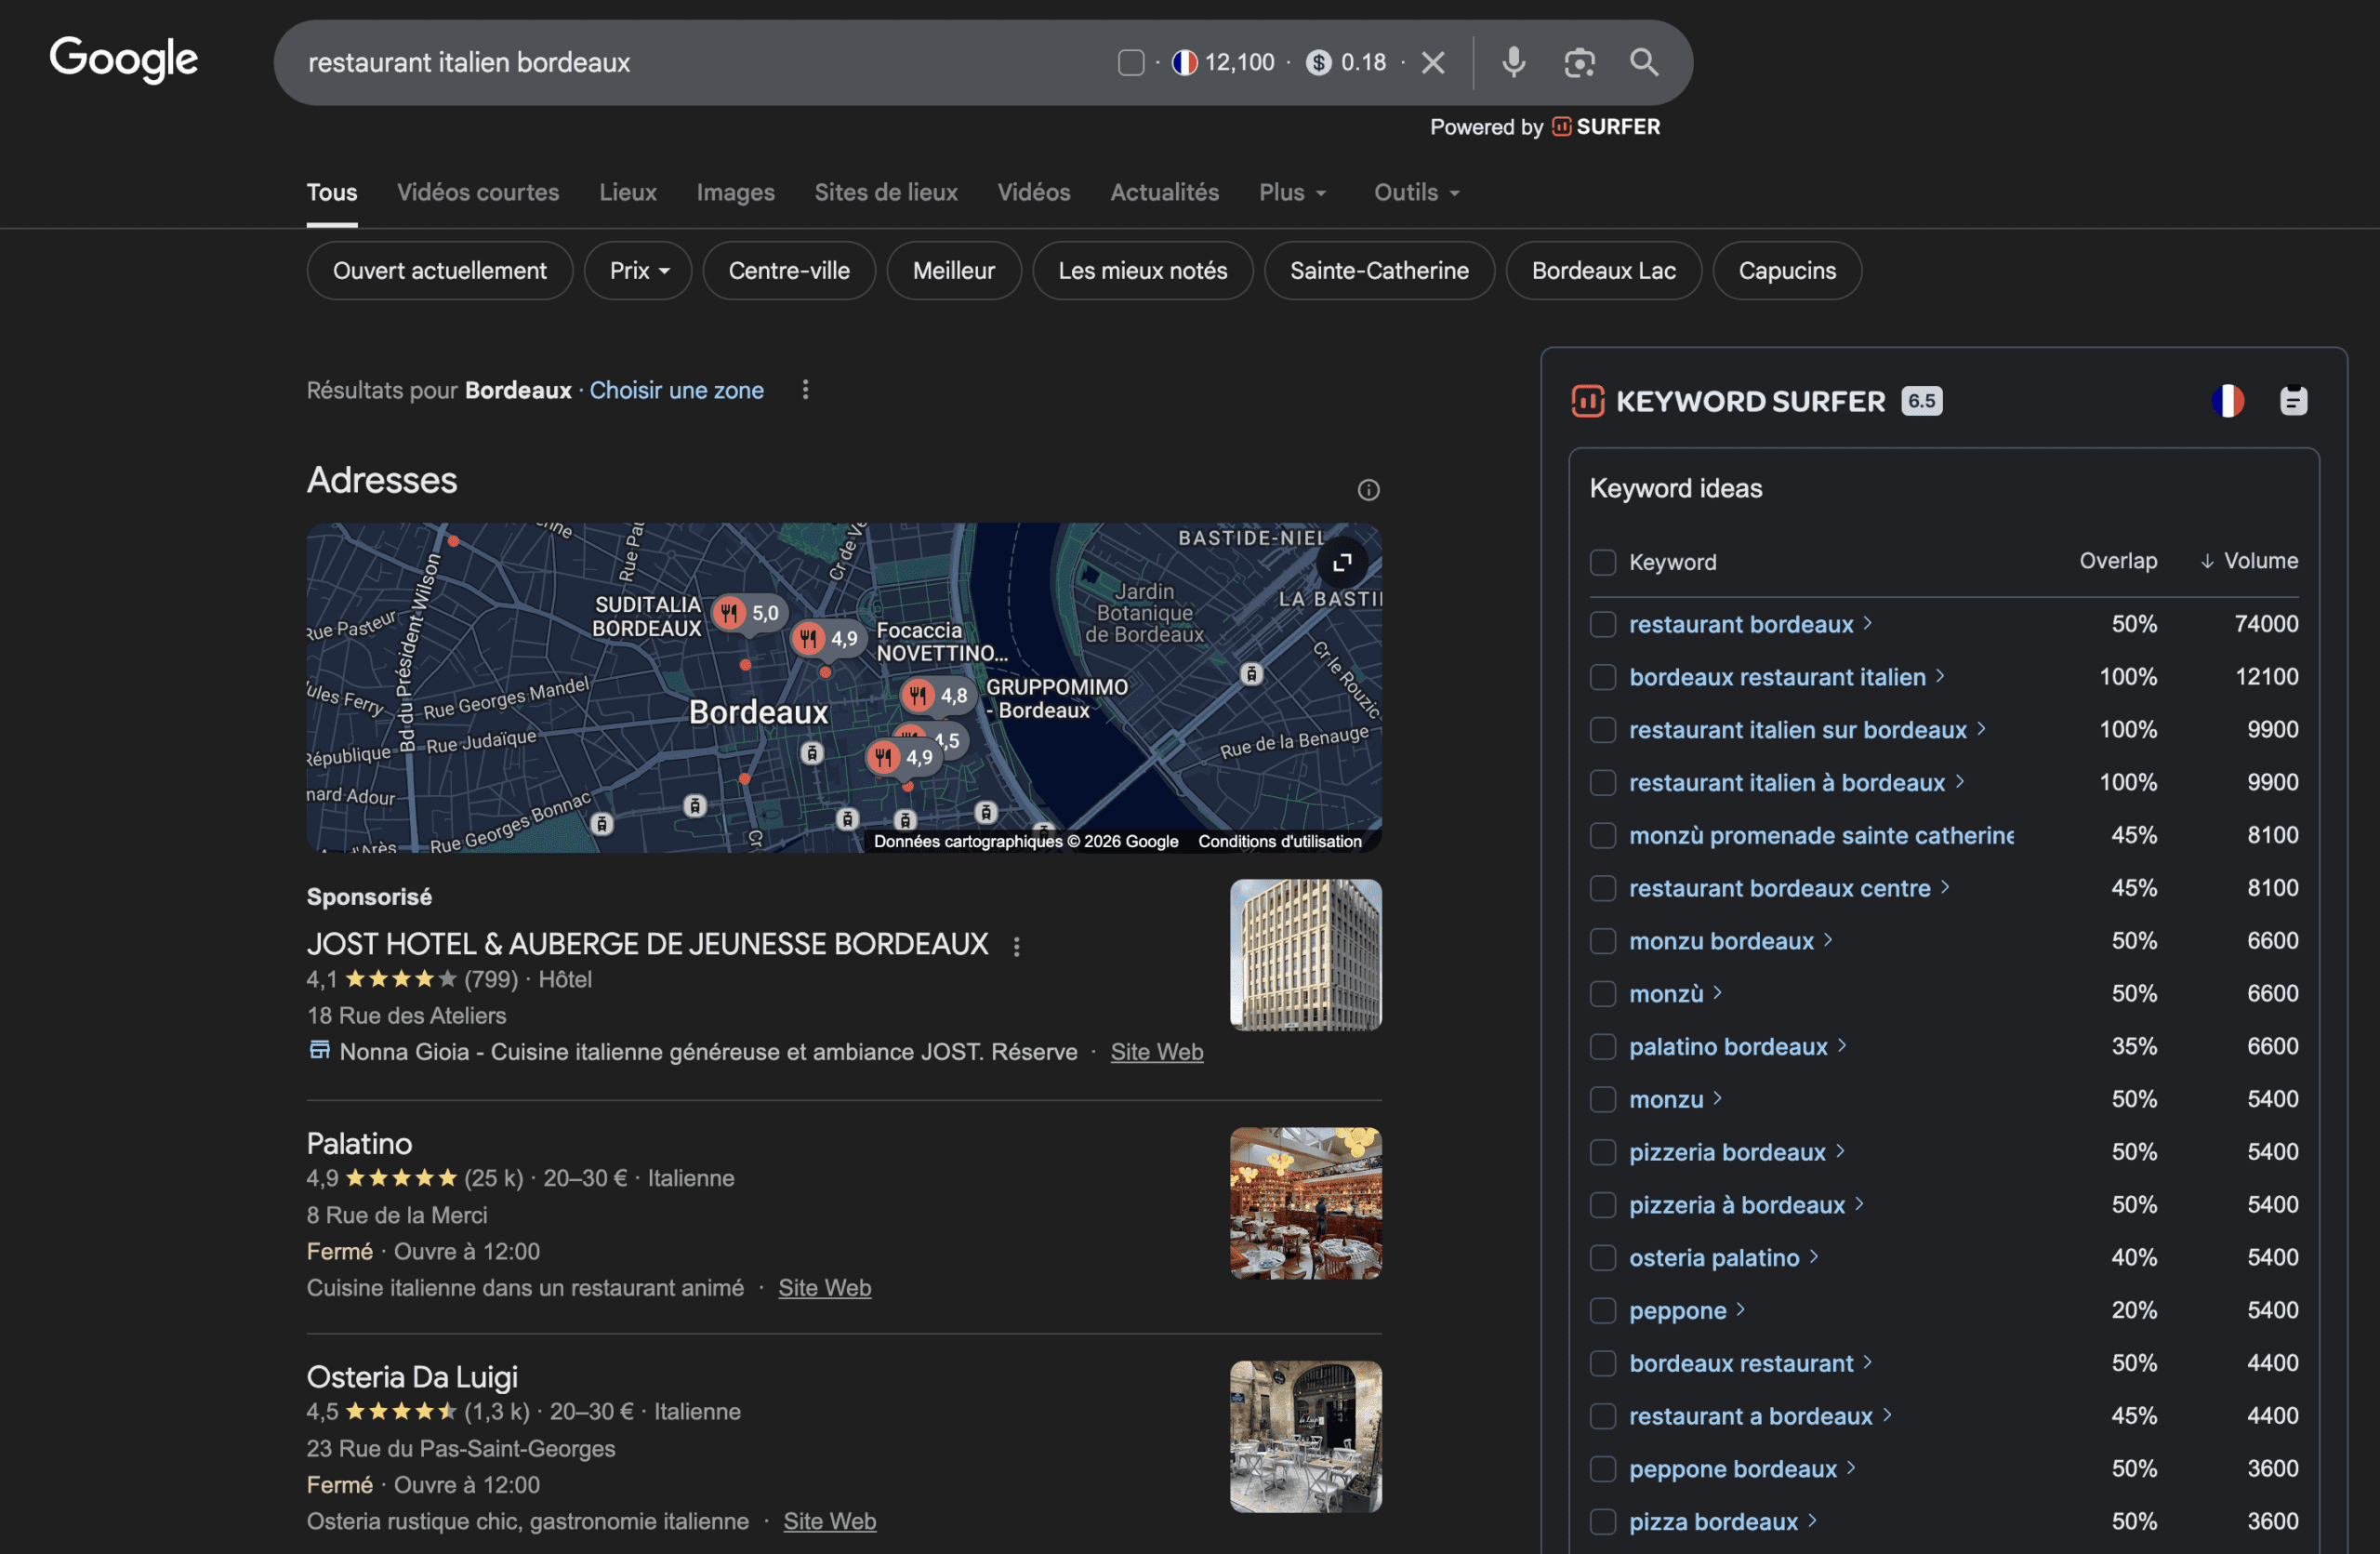This screenshot has width=2380, height=1554.
Task: Click the 'Choisir une zone' link
Action: point(677,390)
